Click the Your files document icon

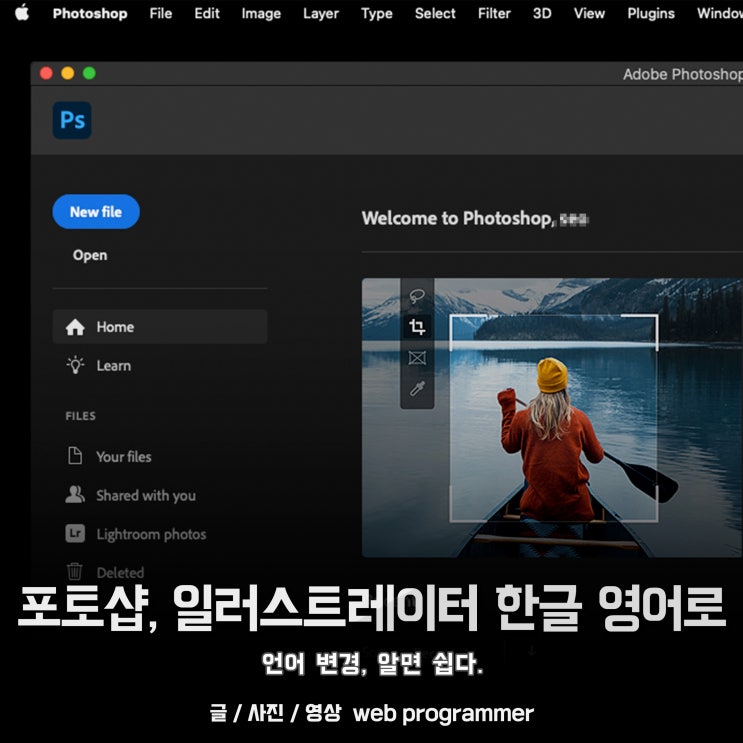point(75,456)
